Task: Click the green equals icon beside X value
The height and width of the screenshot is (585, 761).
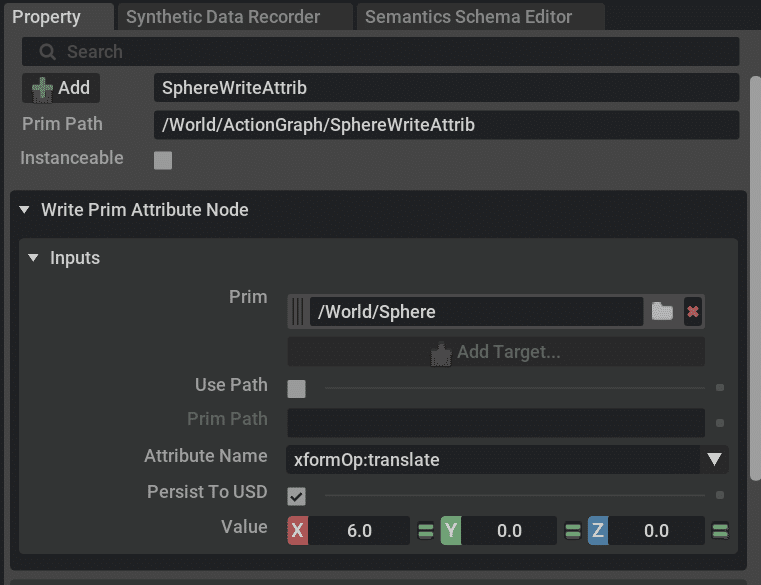Action: point(426,531)
